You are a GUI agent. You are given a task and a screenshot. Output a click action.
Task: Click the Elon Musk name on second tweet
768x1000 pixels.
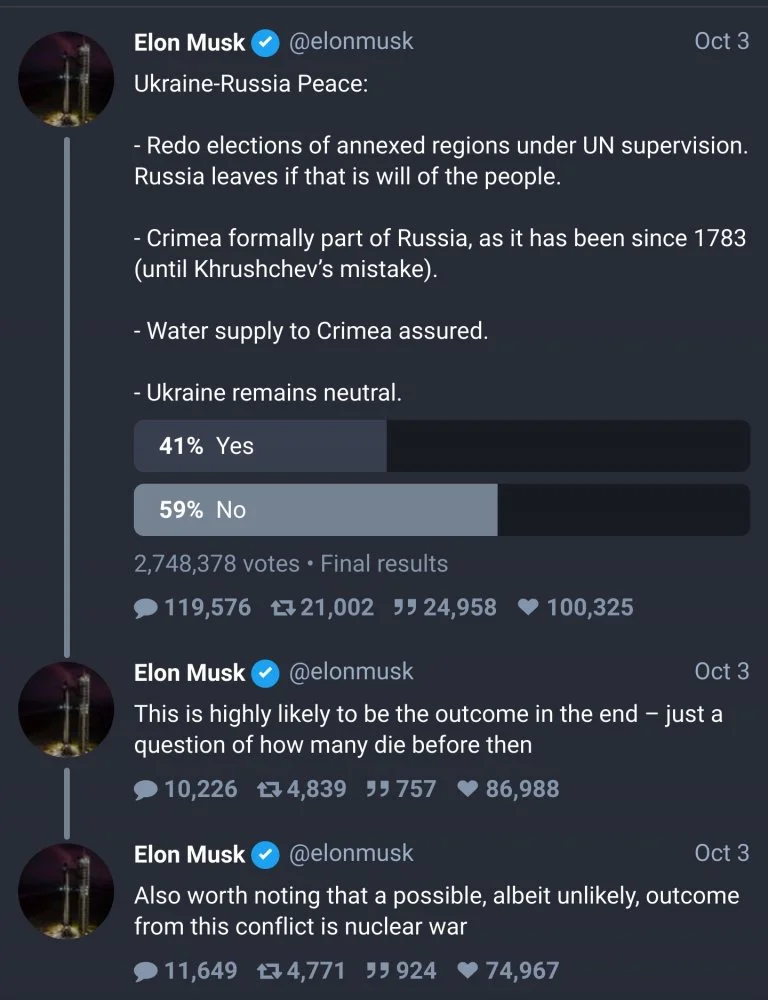pyautogui.click(x=190, y=673)
